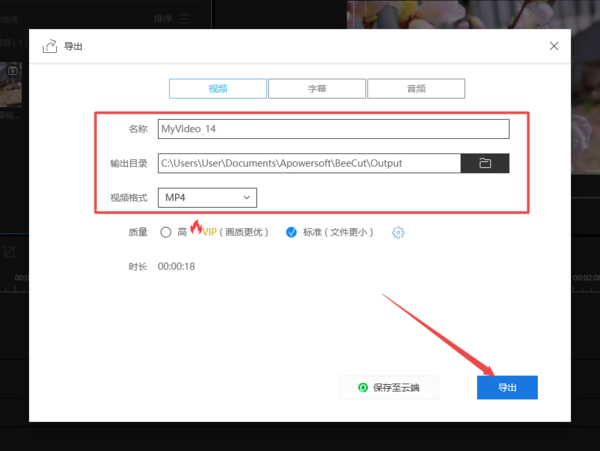600x451 pixels.
Task: Click the 时长 duration value 00:00:18
Action: [176, 266]
